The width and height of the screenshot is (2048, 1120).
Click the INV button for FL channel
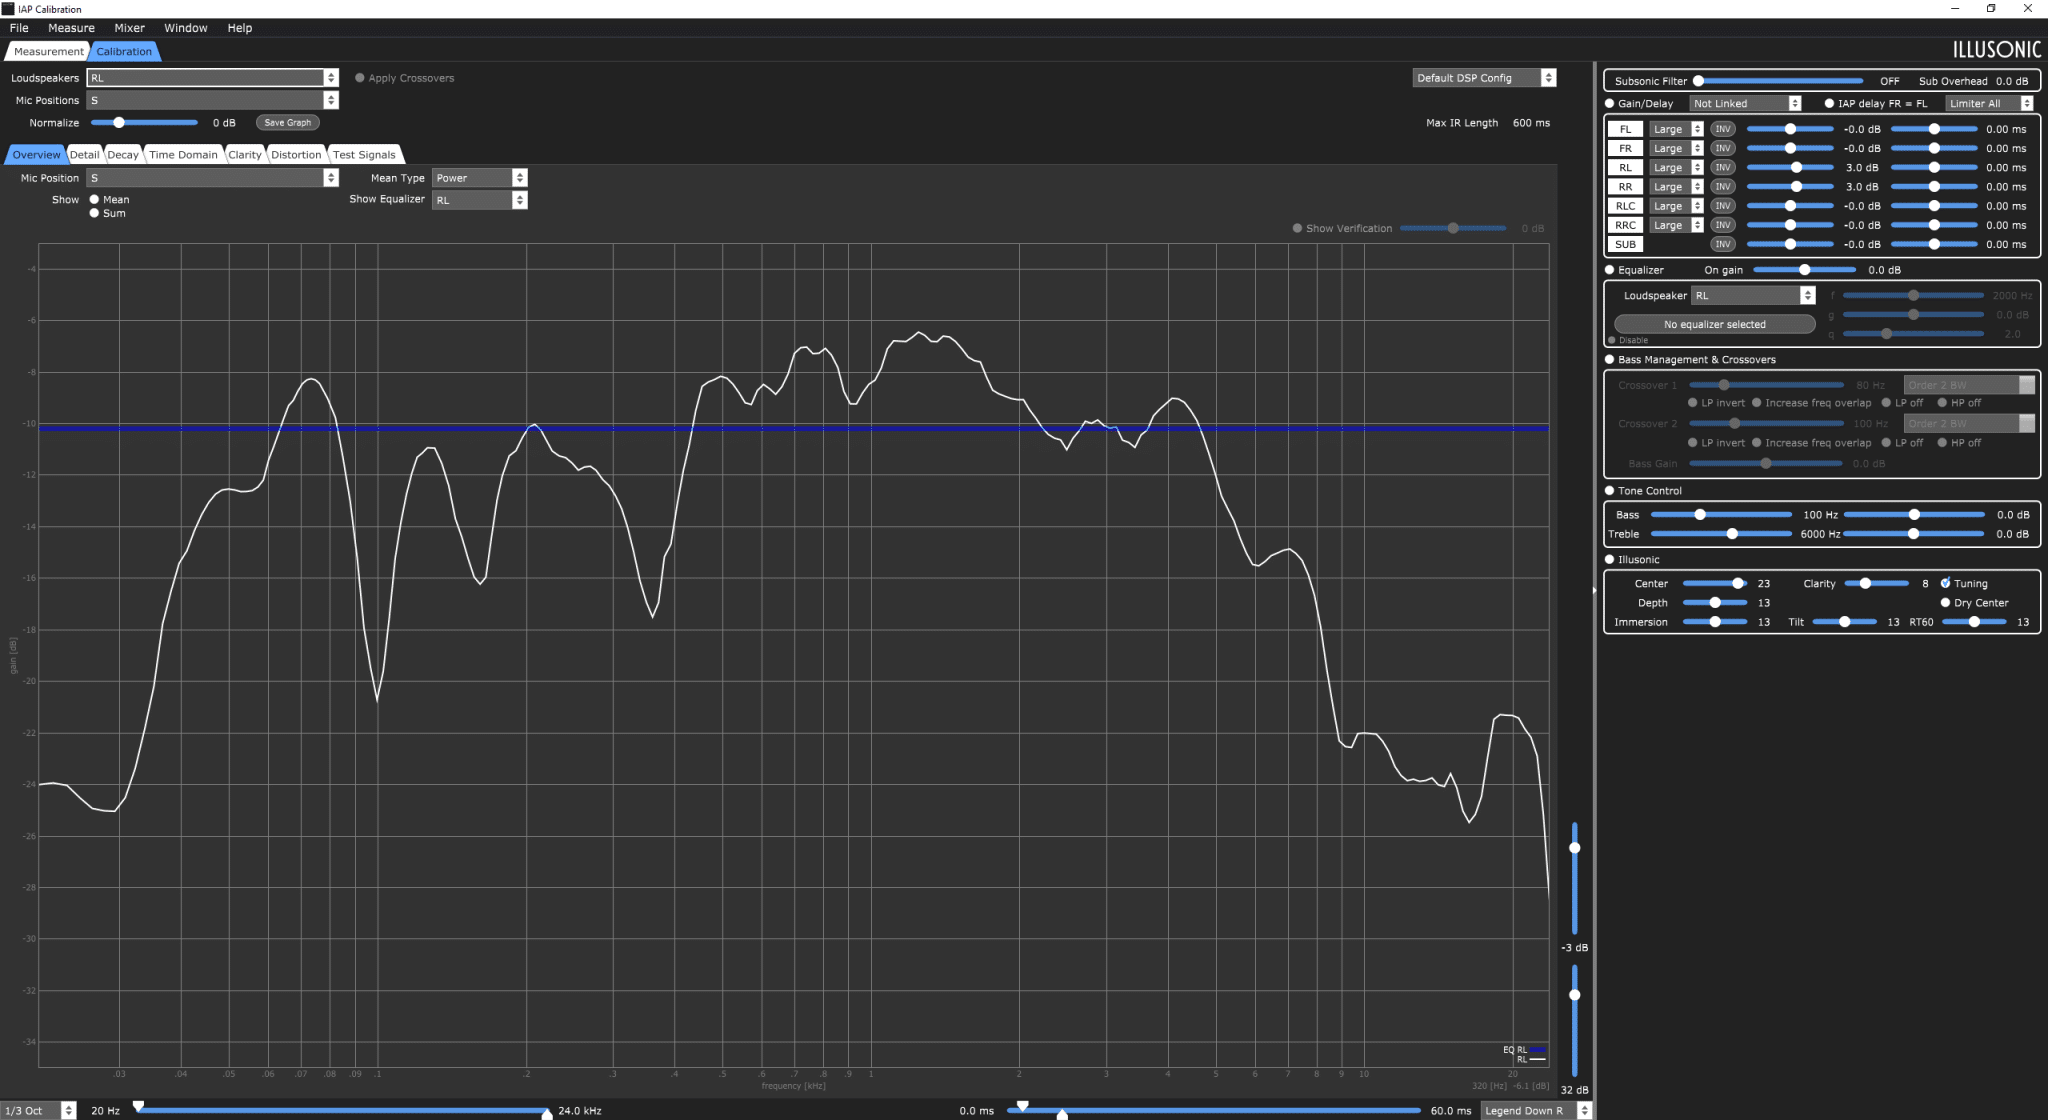(x=1722, y=129)
